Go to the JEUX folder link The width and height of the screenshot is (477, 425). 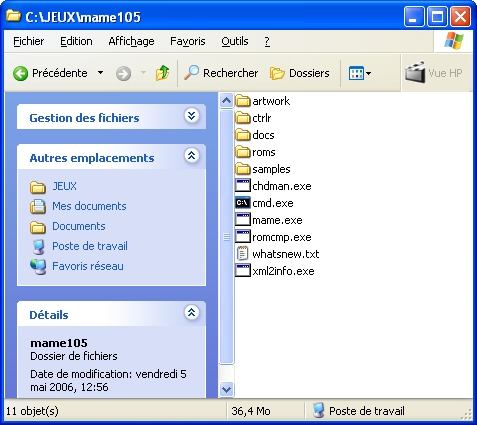tap(64, 186)
